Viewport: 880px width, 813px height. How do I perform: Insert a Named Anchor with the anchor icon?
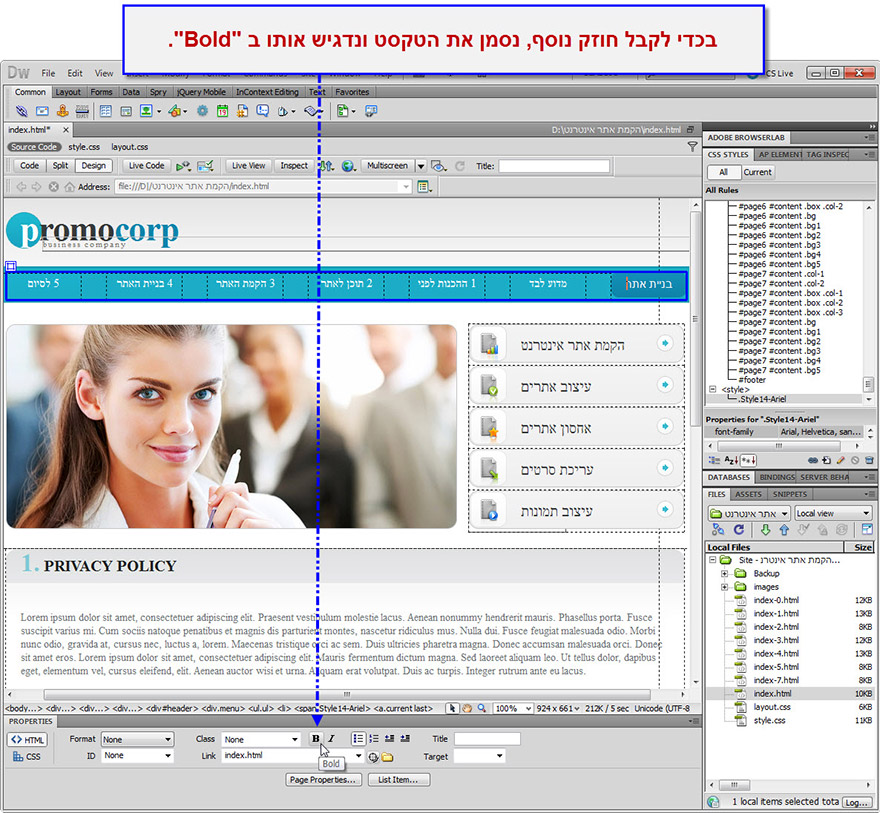[x=62, y=111]
